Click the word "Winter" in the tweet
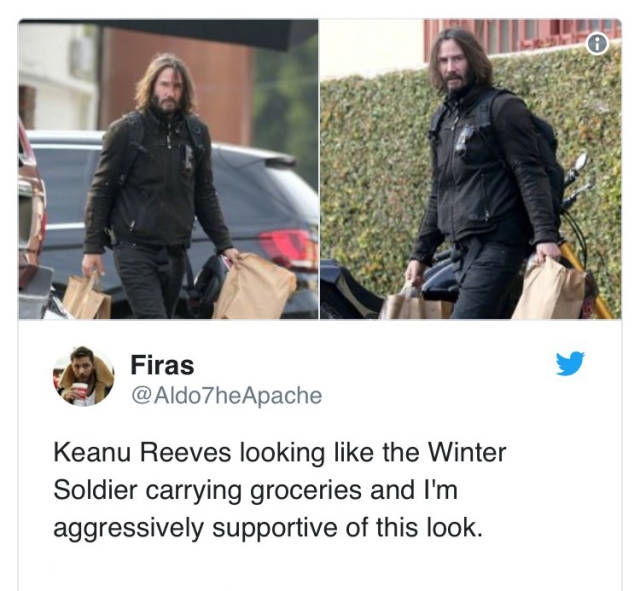The image size is (640, 591). [467, 453]
